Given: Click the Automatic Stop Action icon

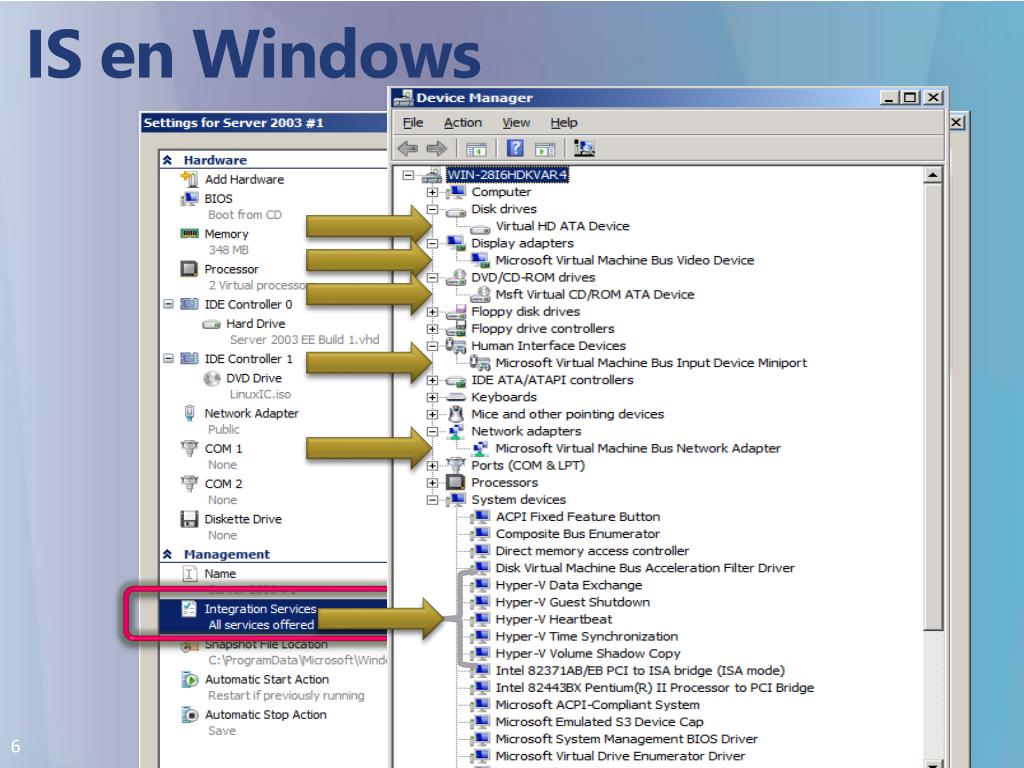Looking at the screenshot, I should click(189, 715).
